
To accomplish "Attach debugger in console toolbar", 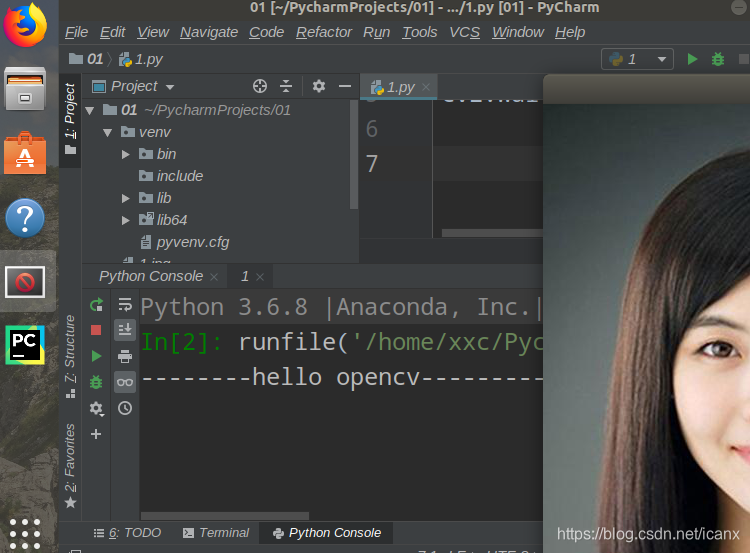I will click(96, 382).
